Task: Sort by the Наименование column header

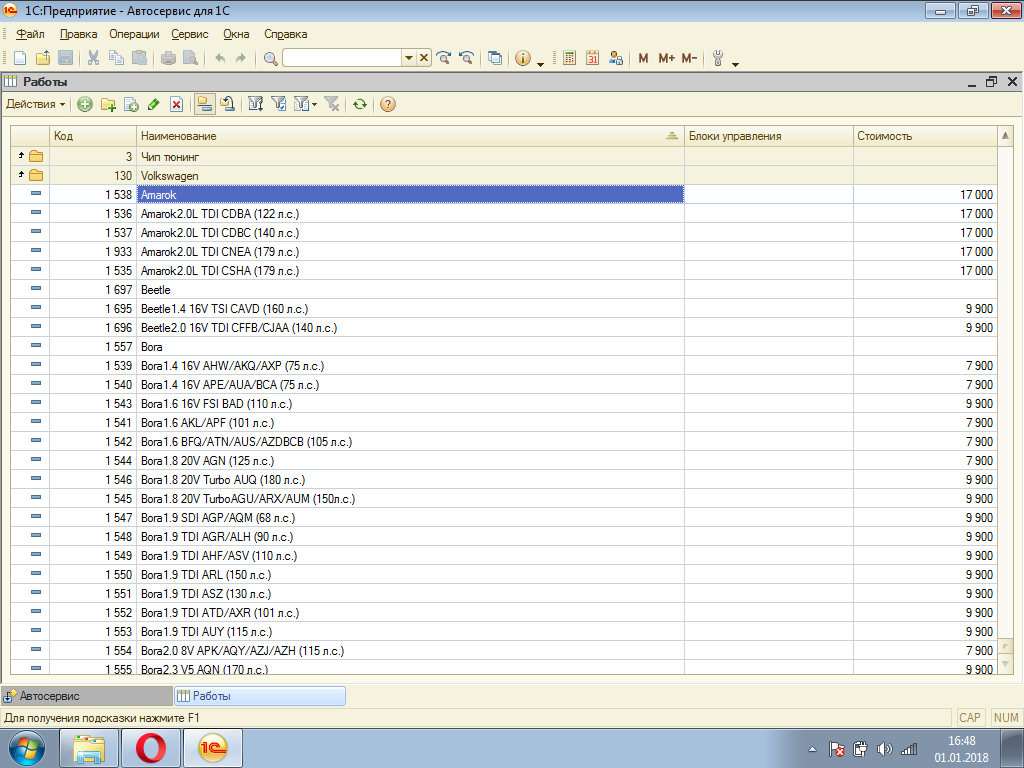Action: tap(410, 136)
